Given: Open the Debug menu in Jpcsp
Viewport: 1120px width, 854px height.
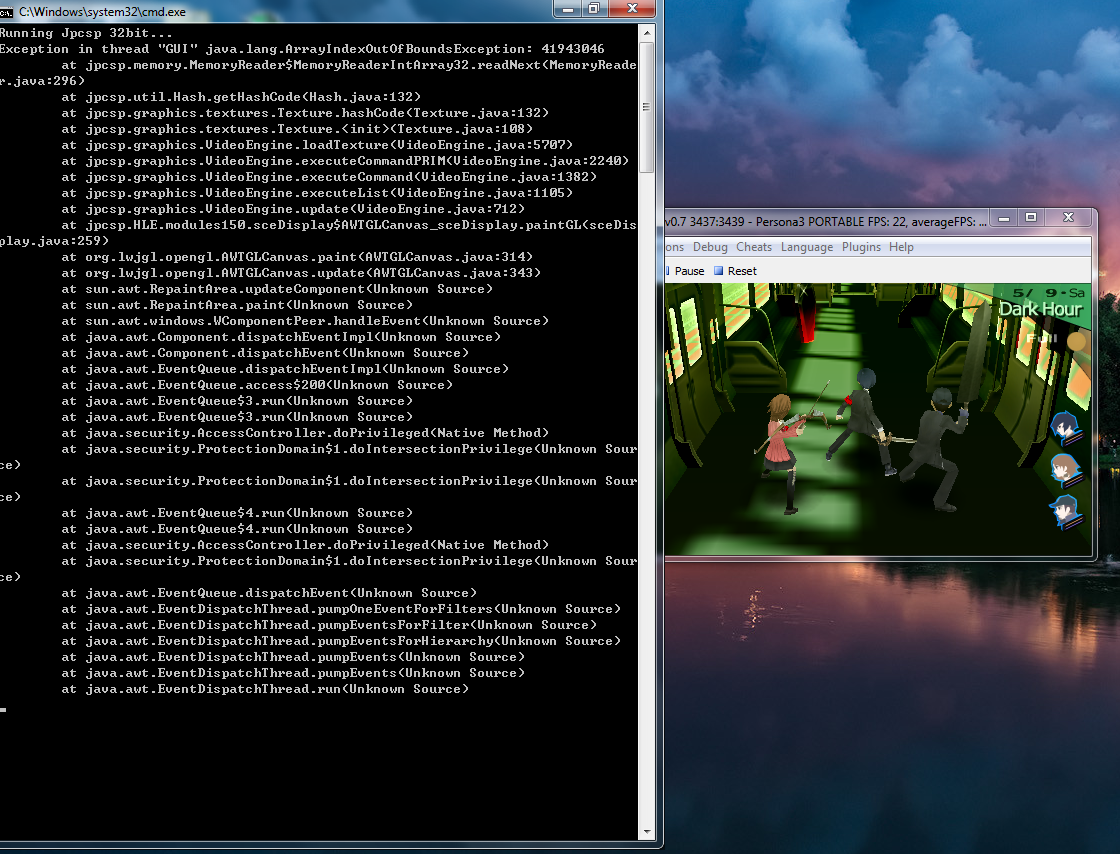Looking at the screenshot, I should coord(710,246).
